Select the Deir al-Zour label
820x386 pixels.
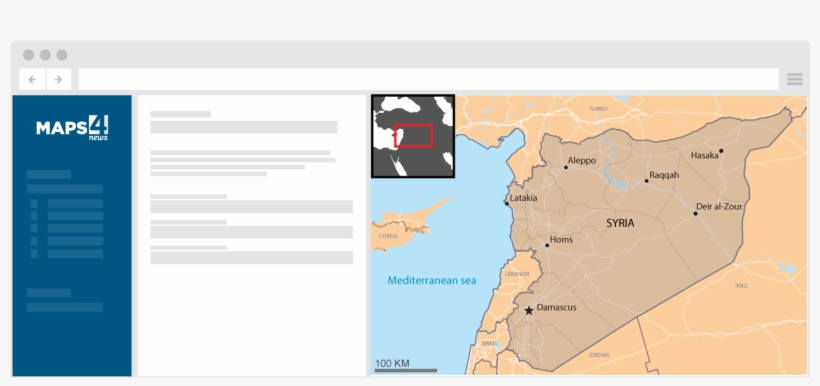coord(719,207)
